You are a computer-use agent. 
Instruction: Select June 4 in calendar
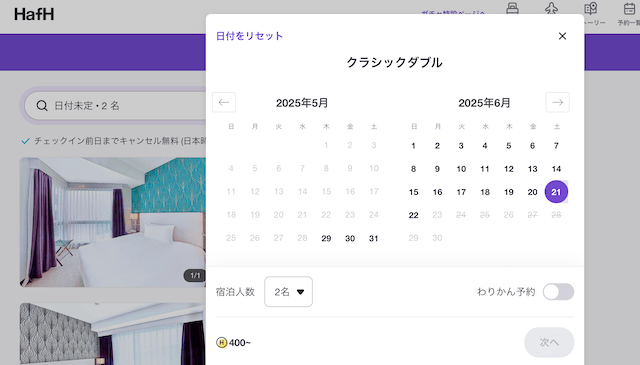(x=485, y=146)
